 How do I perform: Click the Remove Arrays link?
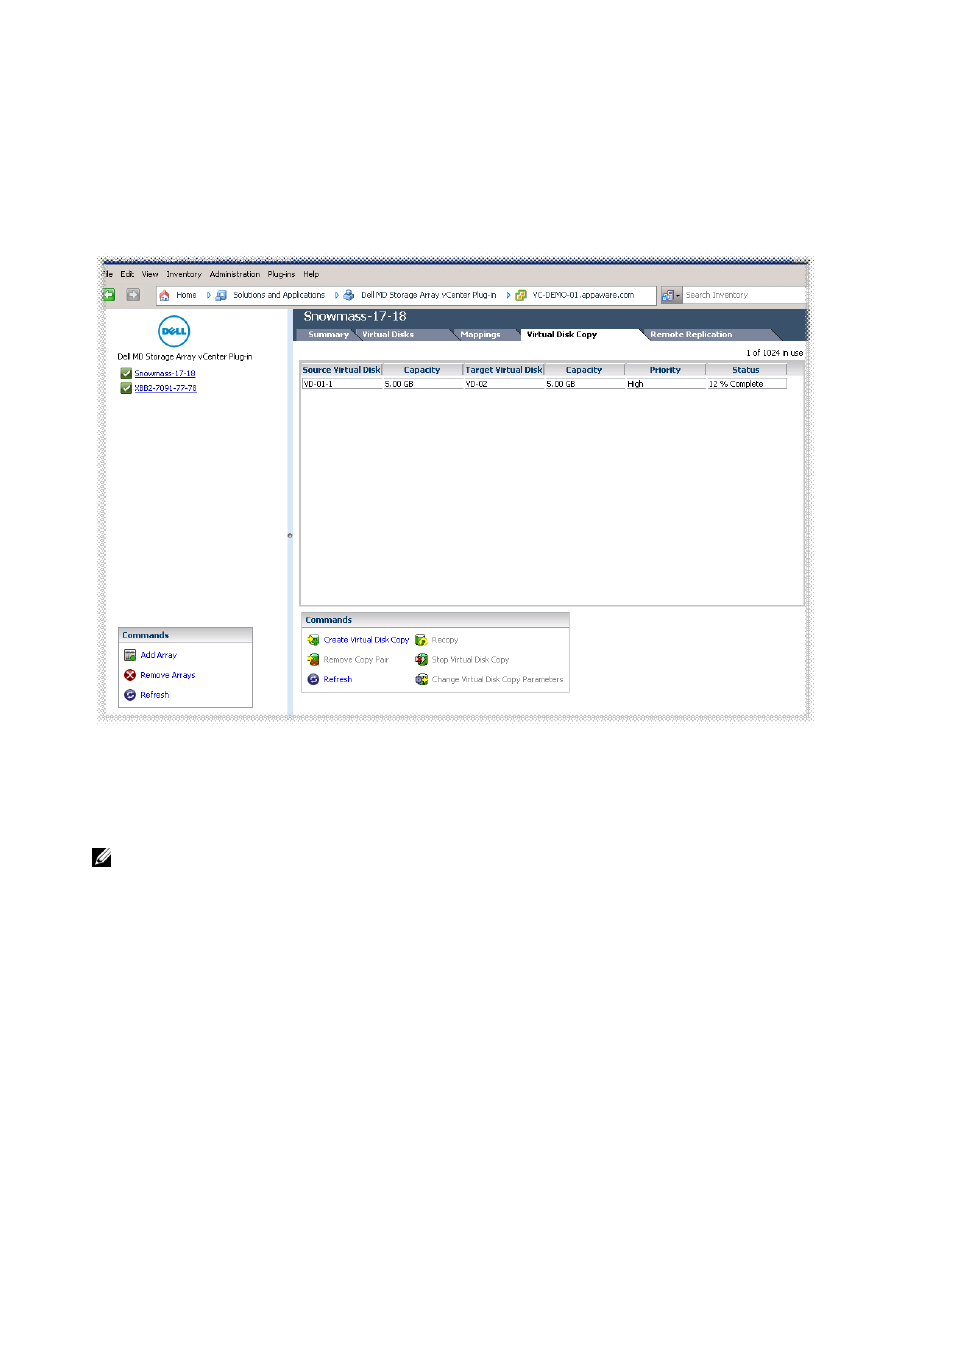[x=168, y=675]
